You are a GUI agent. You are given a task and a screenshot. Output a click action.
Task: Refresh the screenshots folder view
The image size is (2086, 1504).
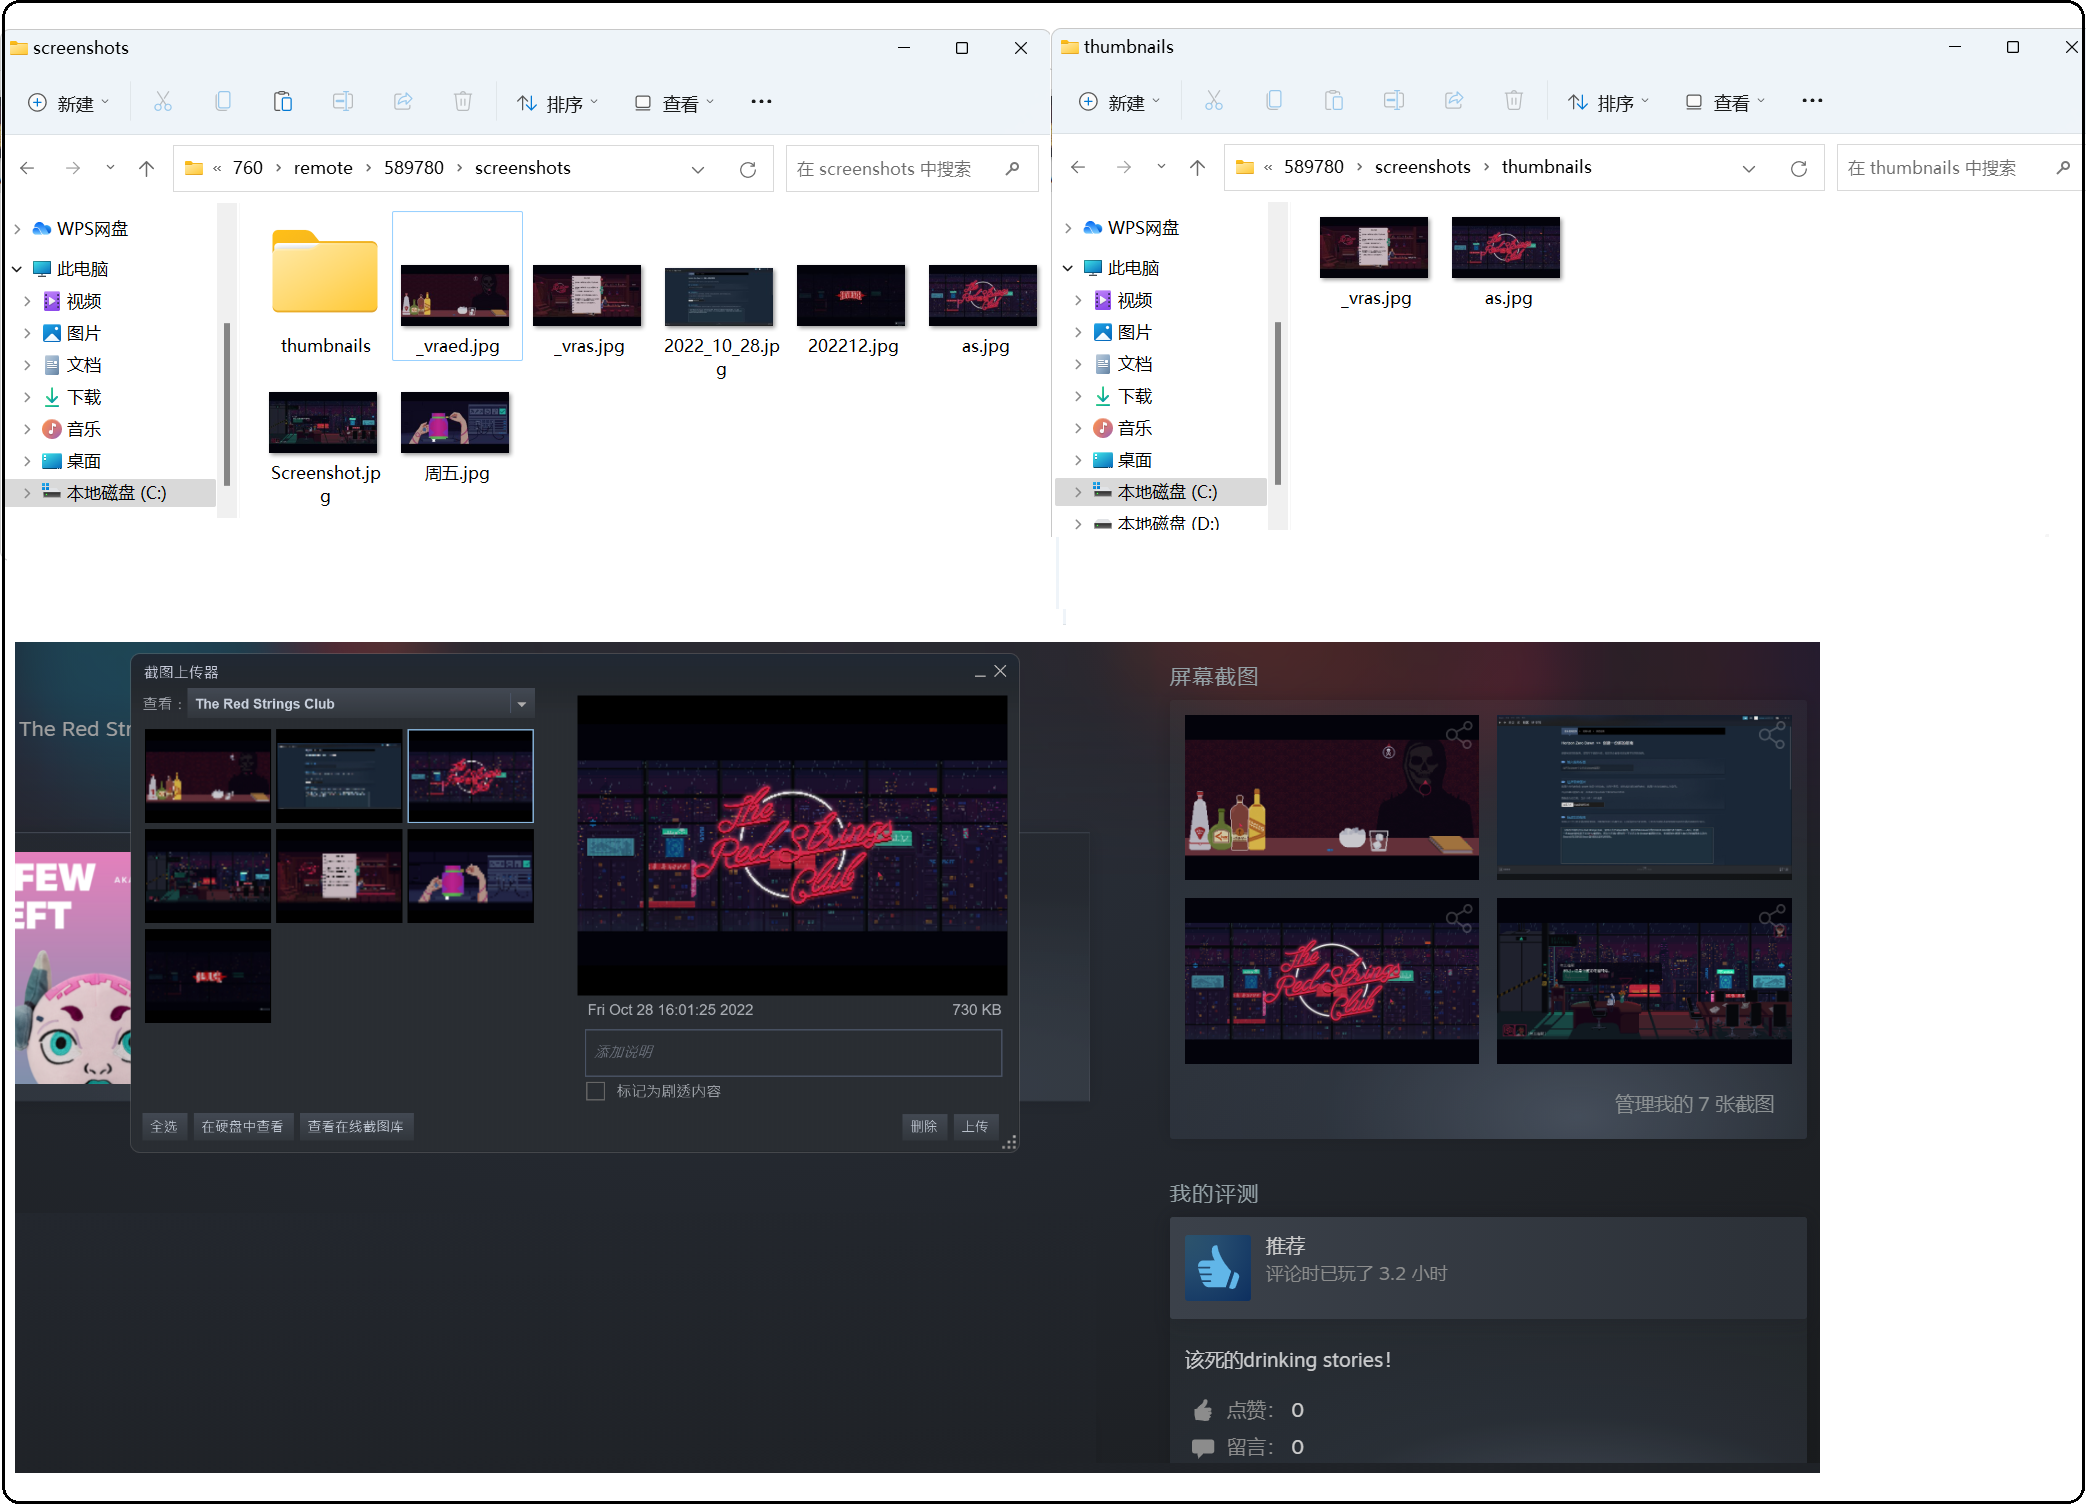pos(748,169)
